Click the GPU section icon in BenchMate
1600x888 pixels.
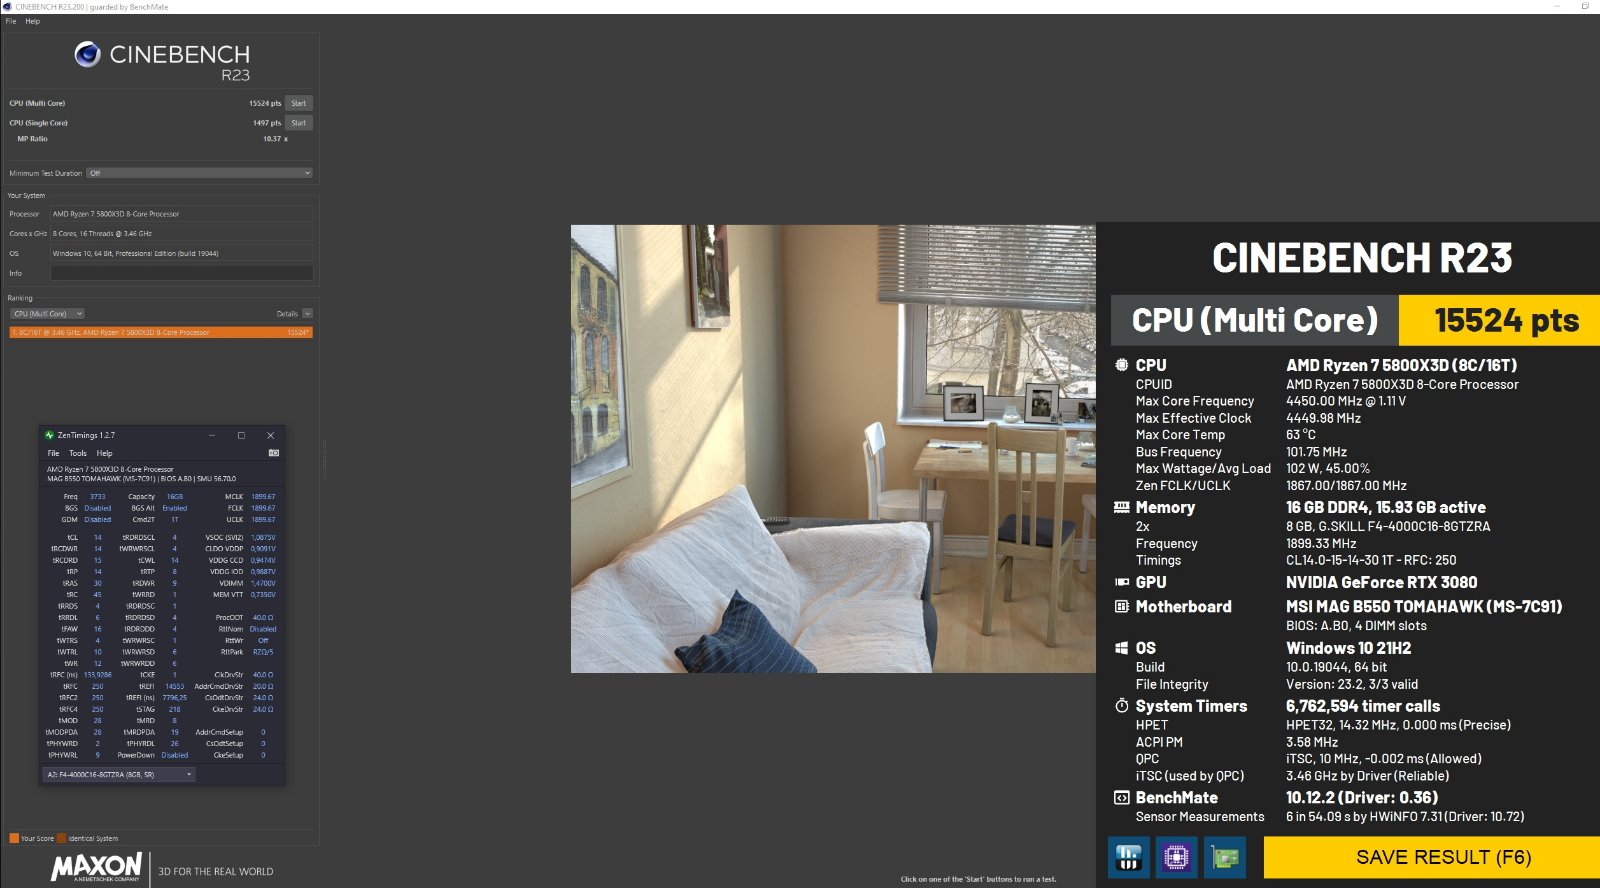coord(1122,582)
